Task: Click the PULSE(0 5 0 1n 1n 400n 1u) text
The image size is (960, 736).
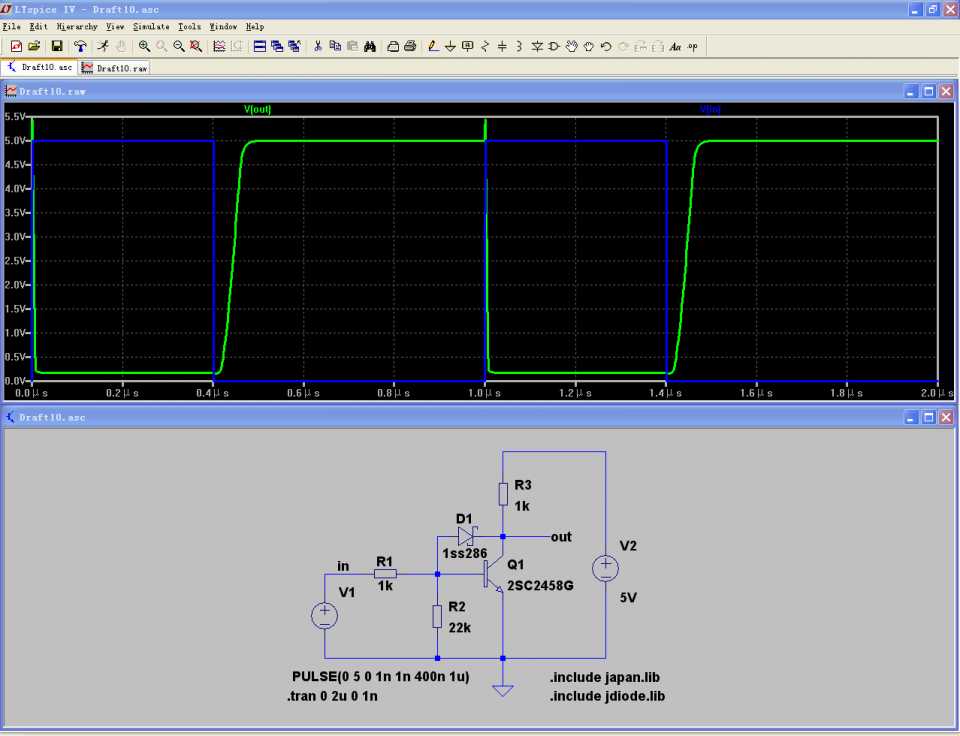Action: tap(381, 677)
